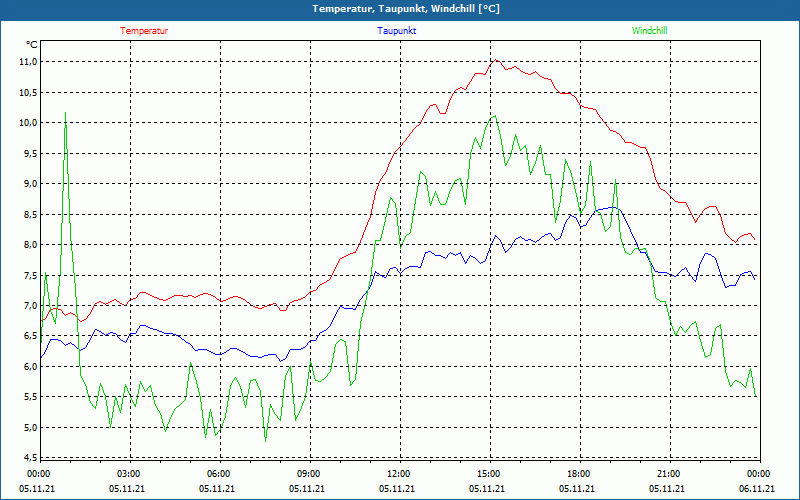Click the 09:00 time axis label
Image resolution: width=800 pixels, height=500 pixels.
point(309,474)
